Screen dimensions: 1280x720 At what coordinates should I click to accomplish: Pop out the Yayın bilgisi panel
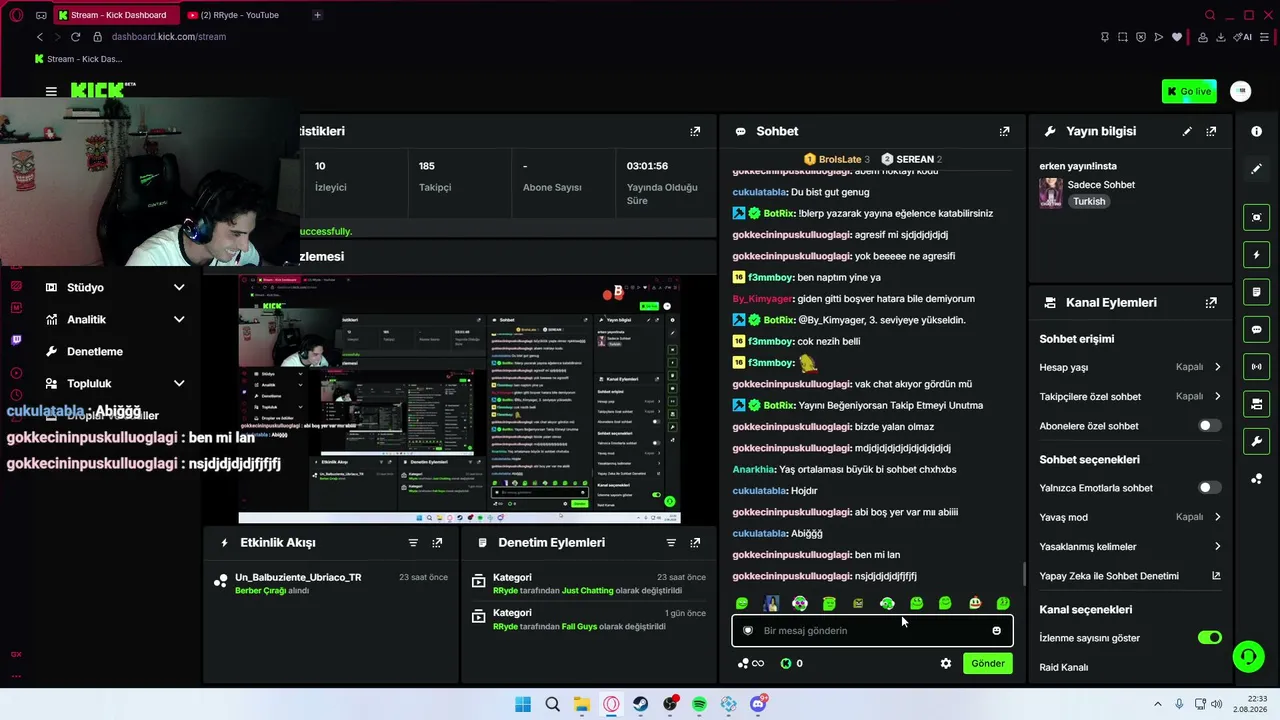1211,131
